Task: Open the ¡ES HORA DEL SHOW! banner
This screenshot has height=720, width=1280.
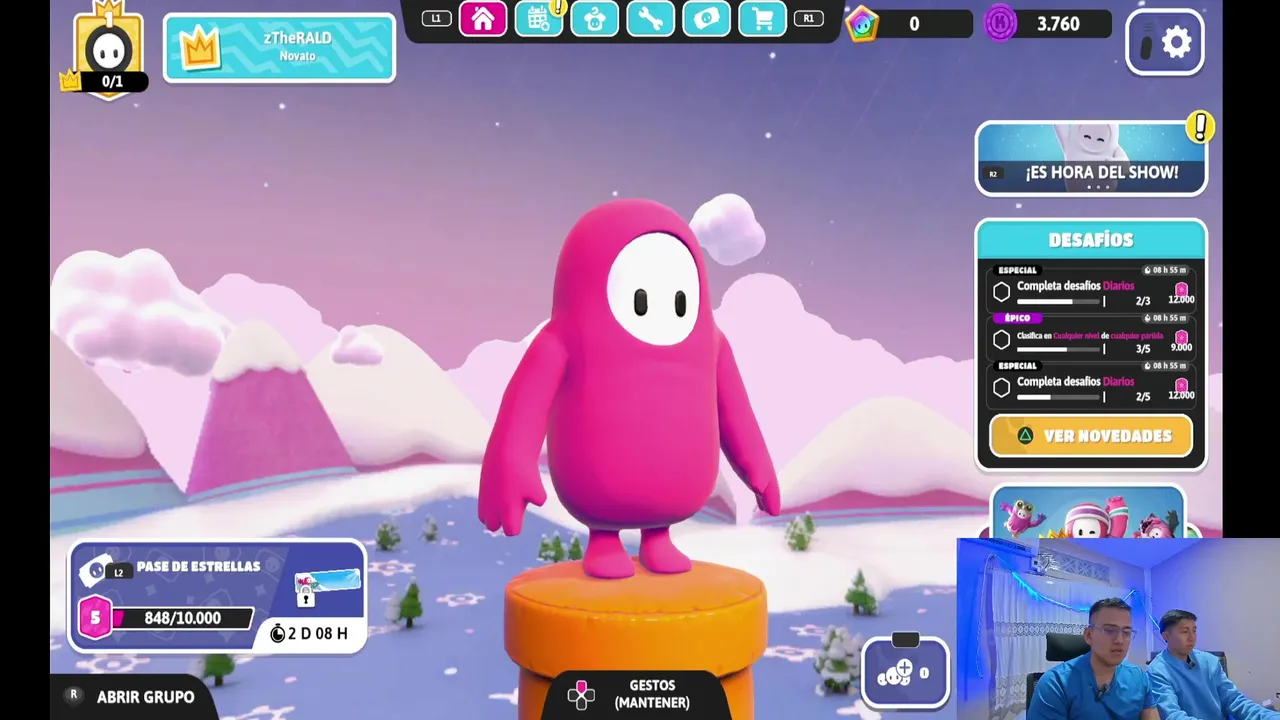Action: click(x=1091, y=158)
